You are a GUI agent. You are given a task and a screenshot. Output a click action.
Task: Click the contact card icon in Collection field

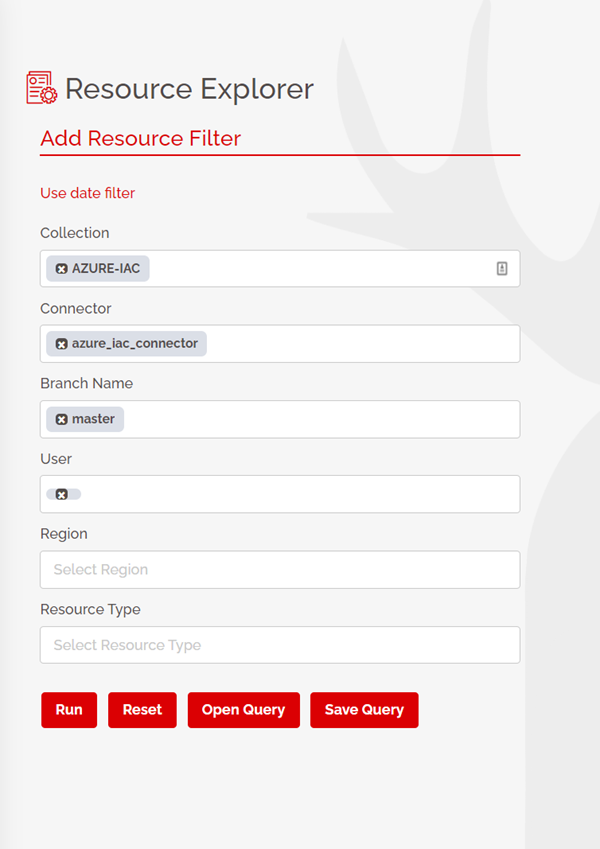coord(502,269)
